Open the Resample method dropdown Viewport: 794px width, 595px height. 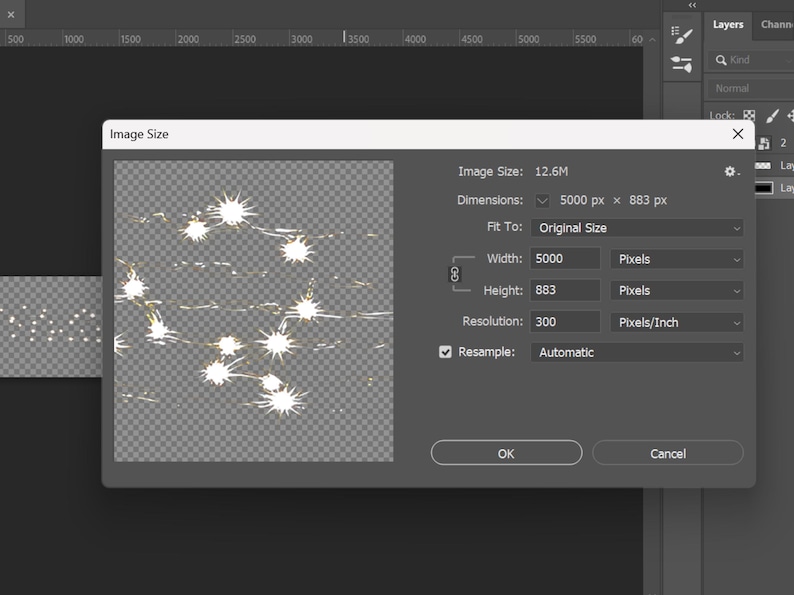[637, 352]
